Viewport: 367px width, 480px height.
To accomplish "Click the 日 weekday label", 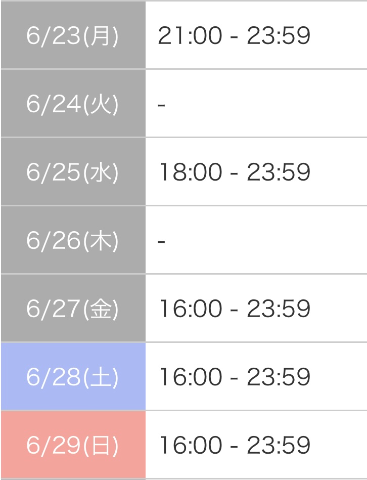I will pyautogui.click(x=100, y=445).
